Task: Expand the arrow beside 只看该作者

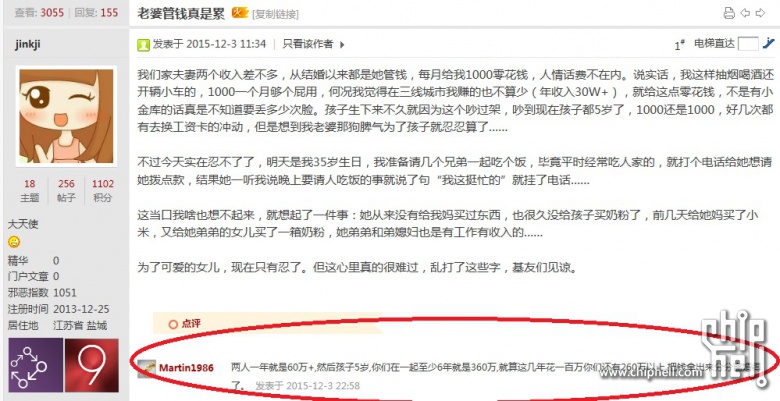Action: point(342,45)
